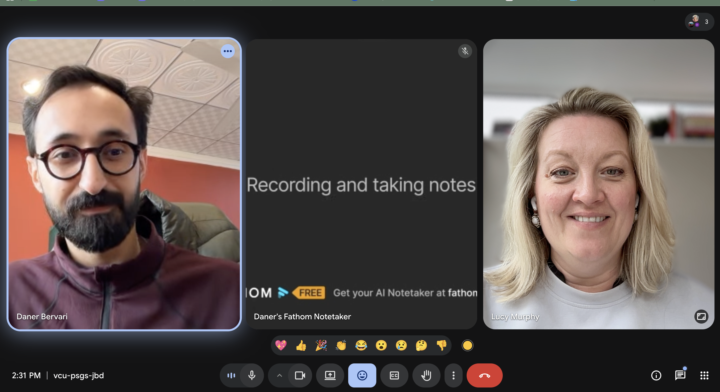Raise your hand

click(x=426, y=375)
